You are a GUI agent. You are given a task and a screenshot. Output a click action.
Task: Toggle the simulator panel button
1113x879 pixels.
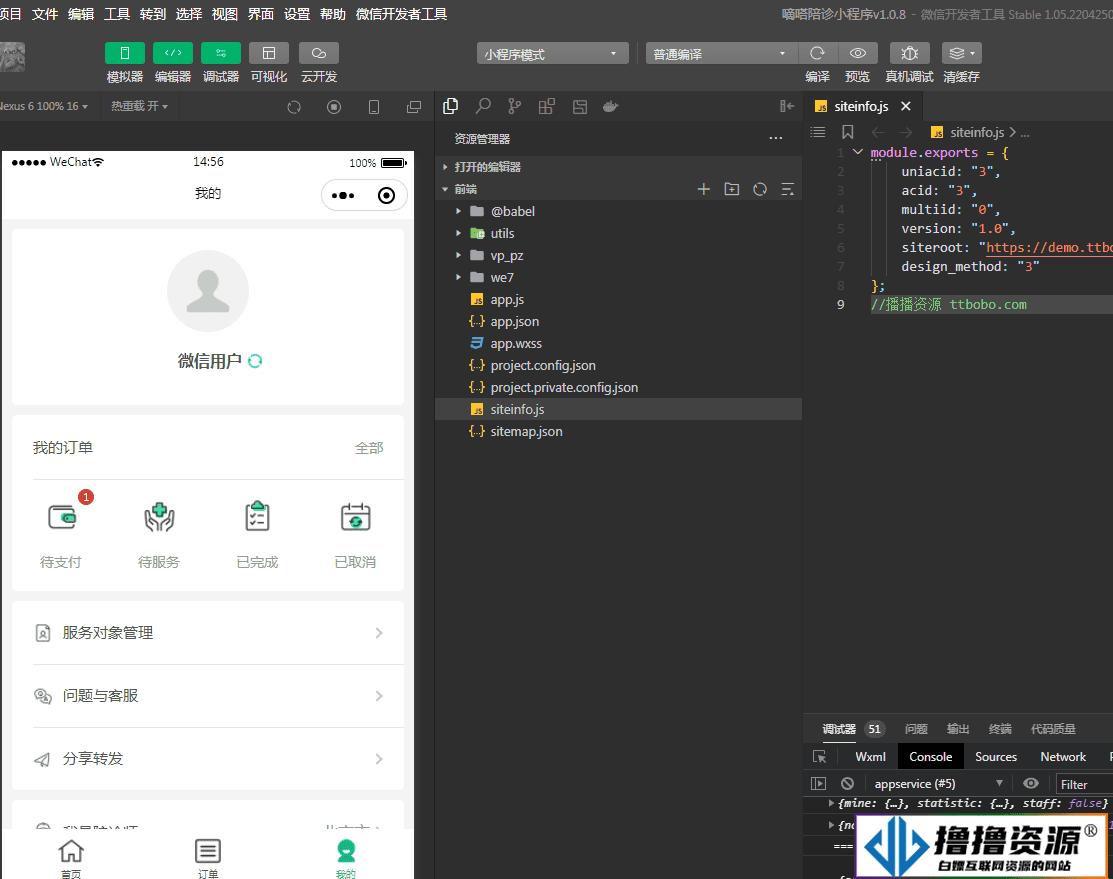point(125,53)
